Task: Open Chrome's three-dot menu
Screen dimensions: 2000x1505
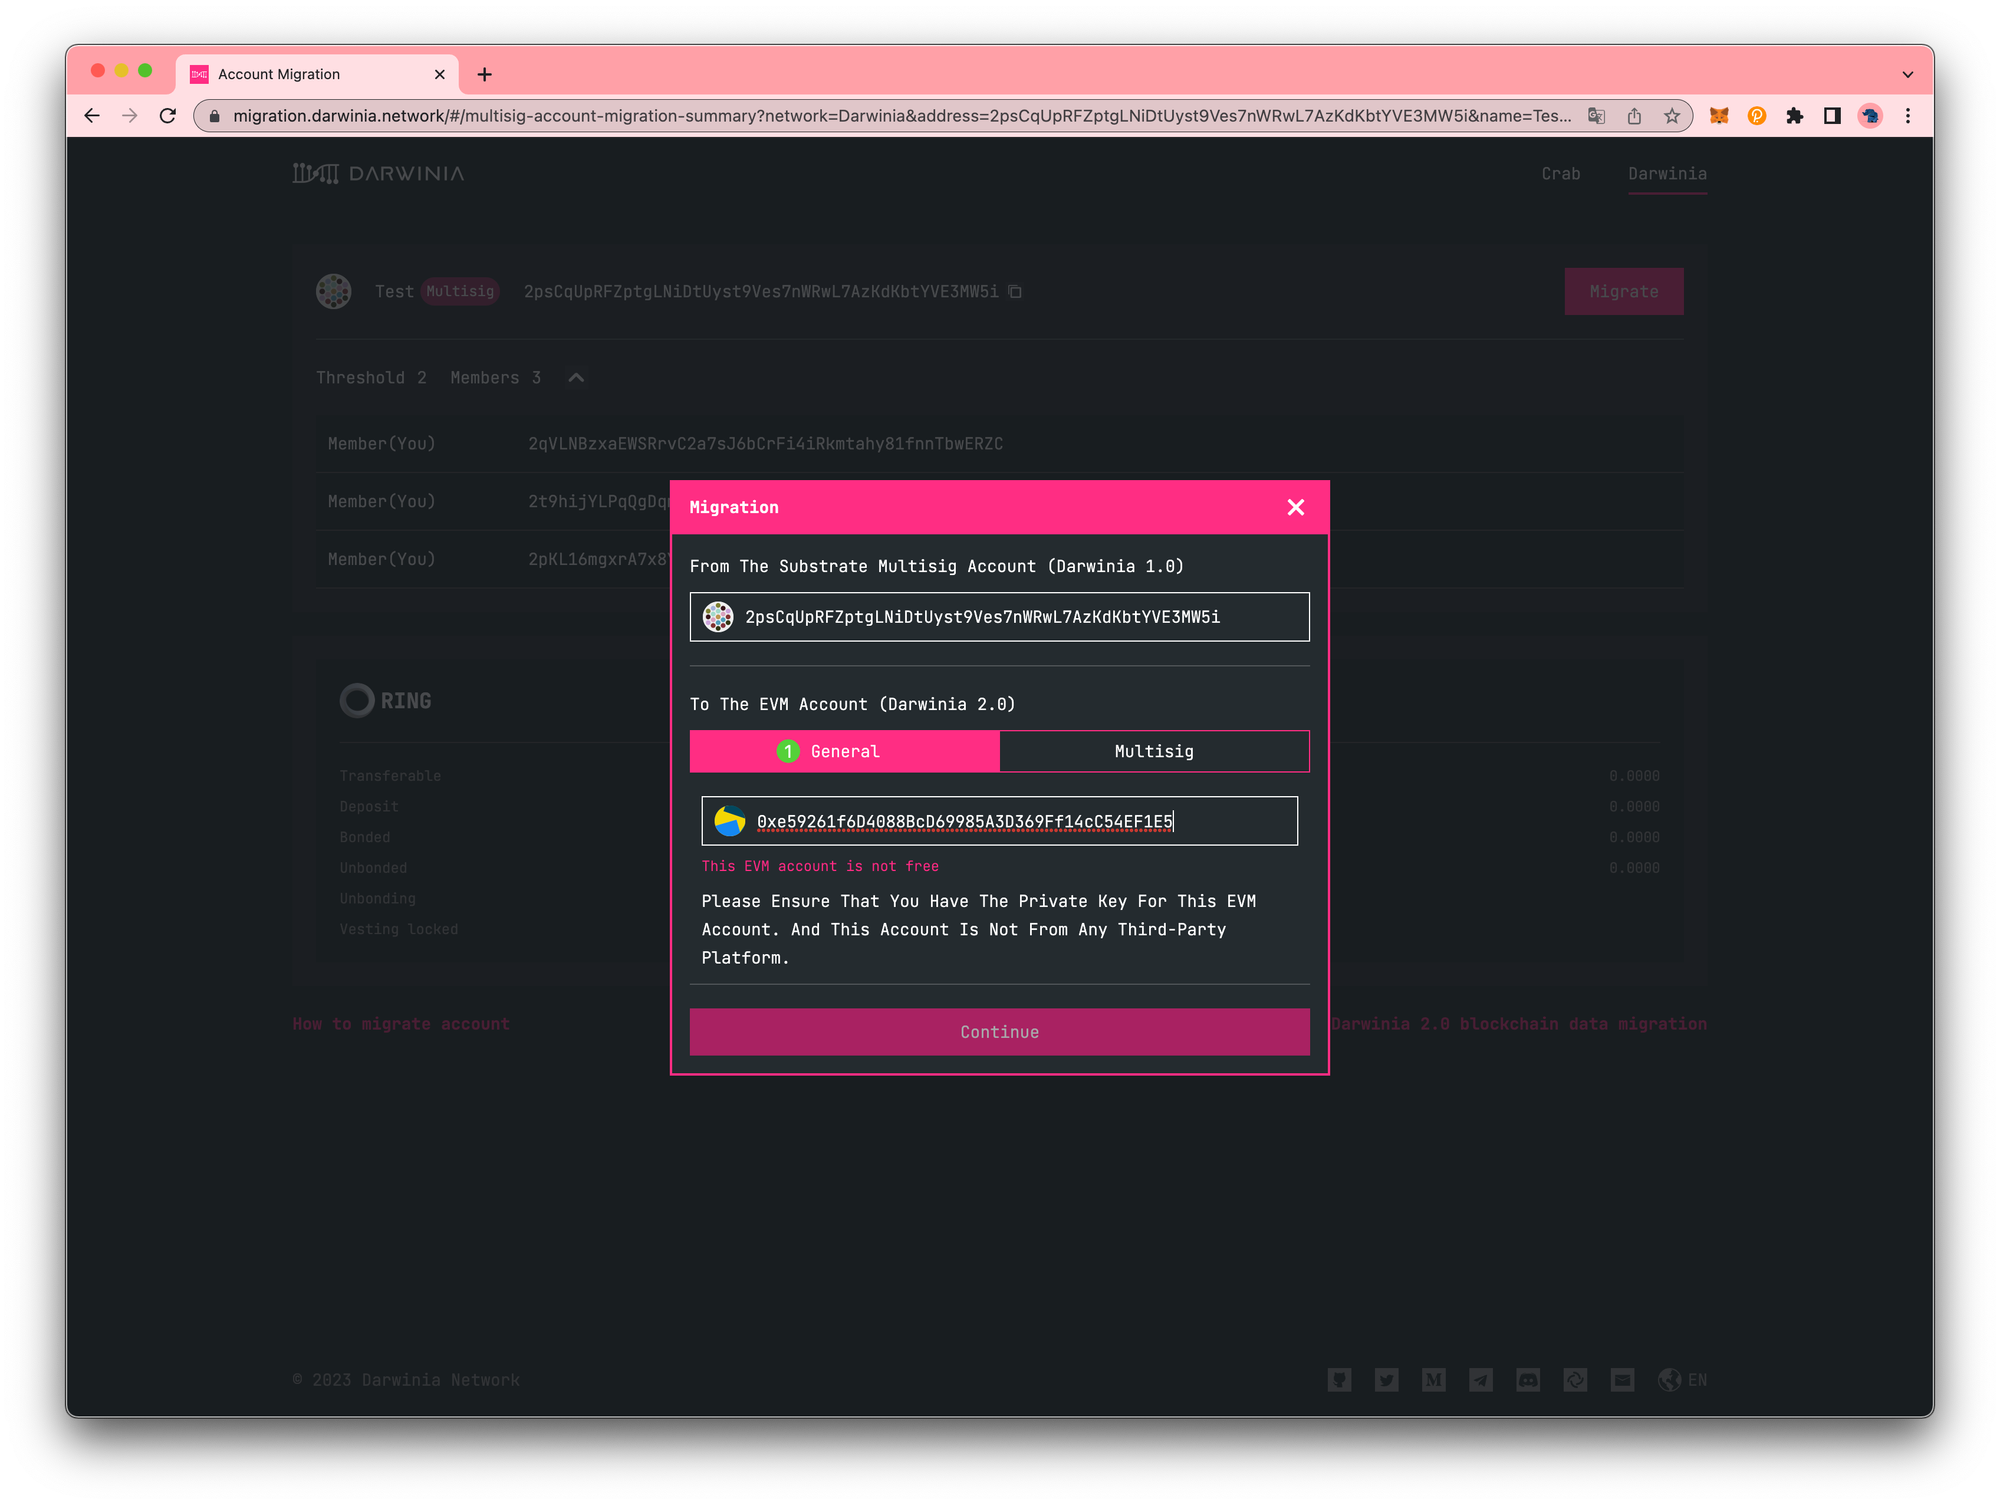Action: [1908, 116]
